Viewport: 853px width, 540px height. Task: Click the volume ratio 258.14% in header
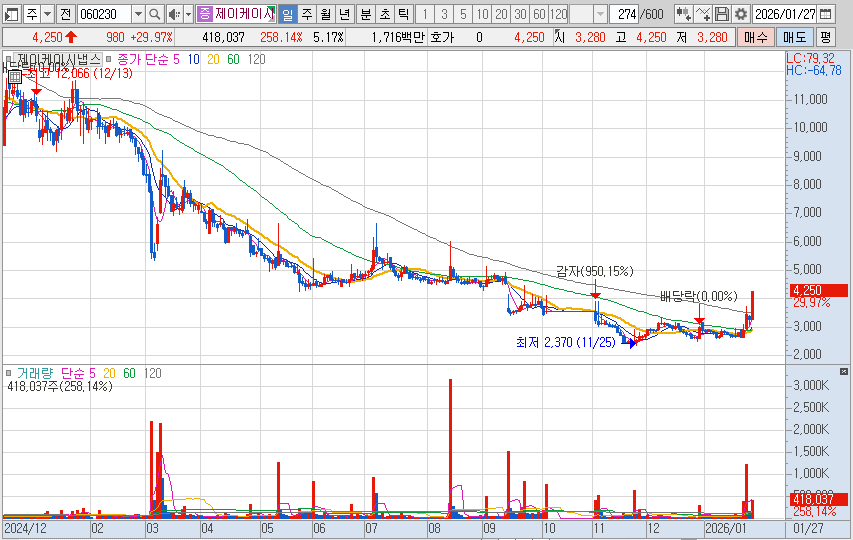pyautogui.click(x=281, y=38)
